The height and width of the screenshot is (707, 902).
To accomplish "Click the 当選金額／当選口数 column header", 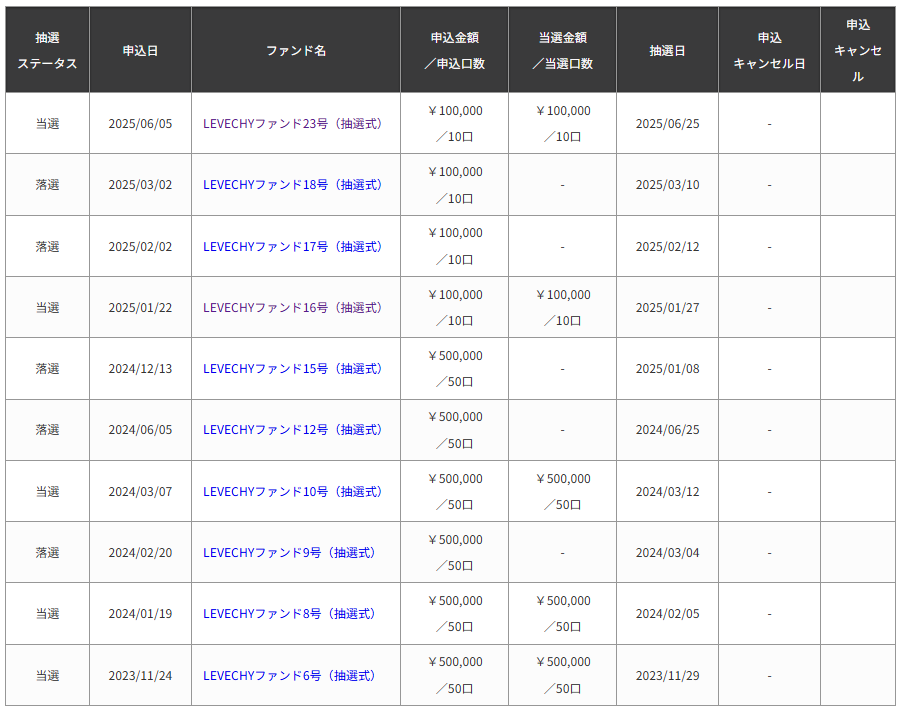I will [563, 50].
